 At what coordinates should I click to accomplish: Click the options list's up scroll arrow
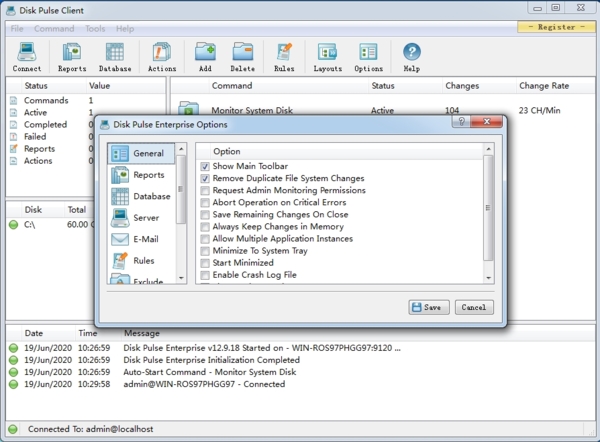(488, 149)
